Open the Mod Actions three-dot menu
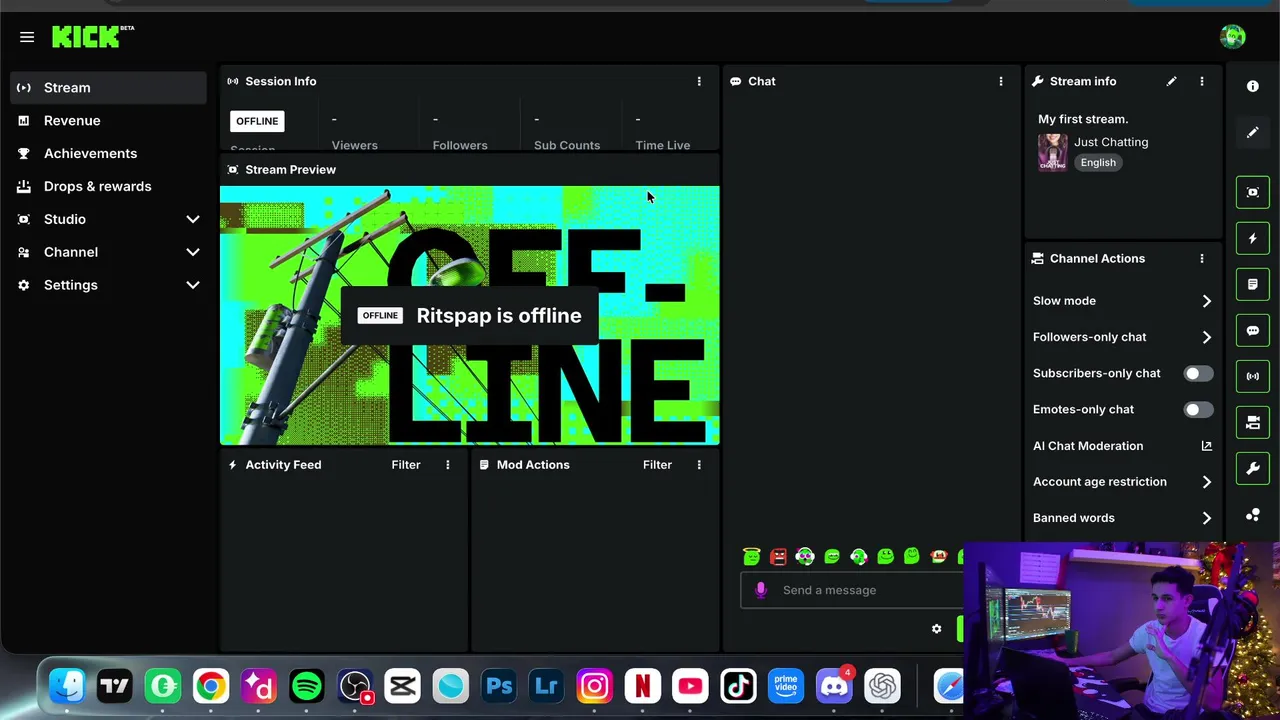This screenshot has width=1280, height=720. tap(699, 464)
